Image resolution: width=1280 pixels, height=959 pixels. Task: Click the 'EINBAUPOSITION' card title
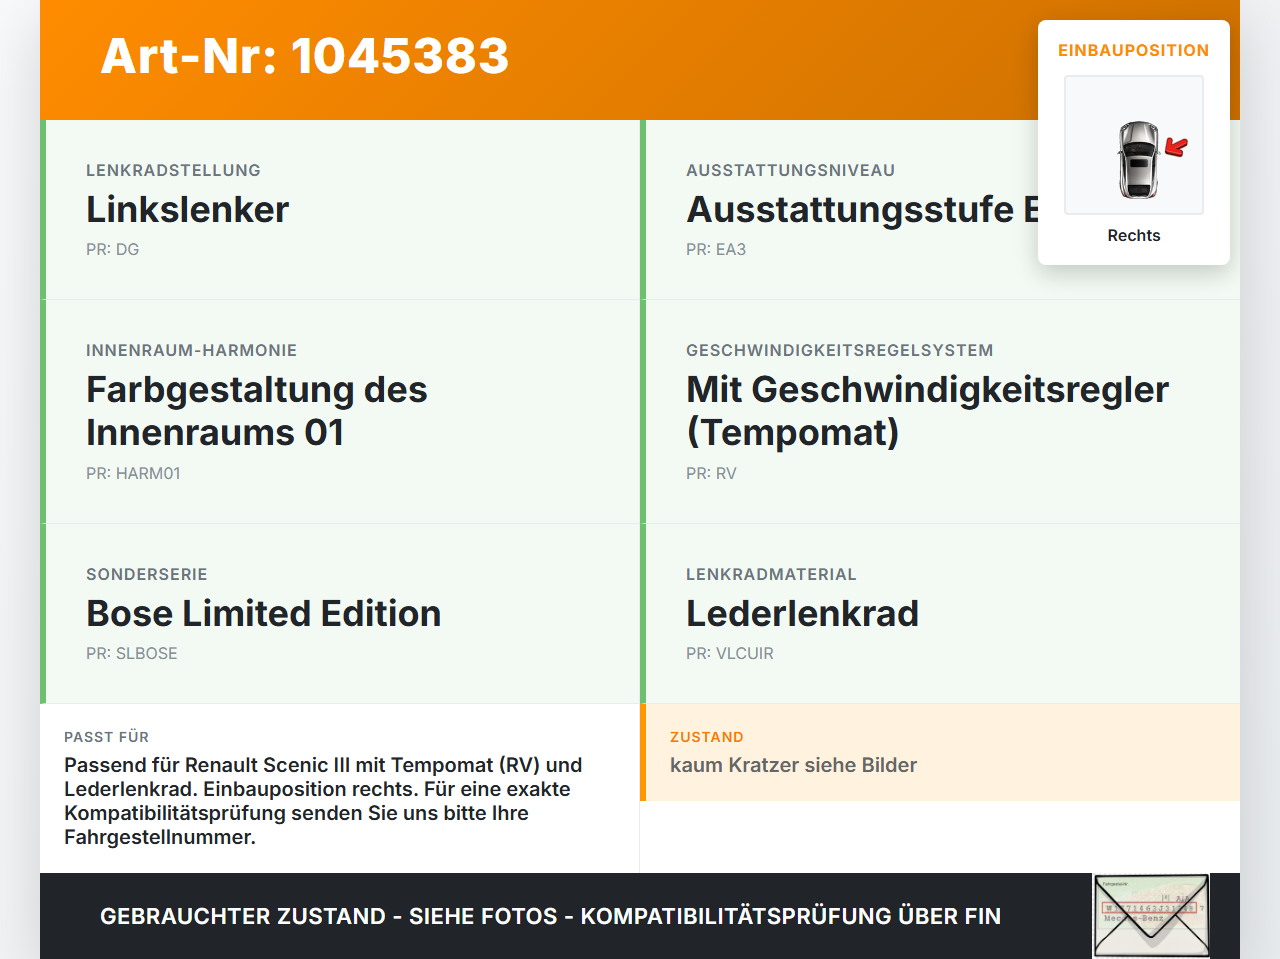(1134, 51)
